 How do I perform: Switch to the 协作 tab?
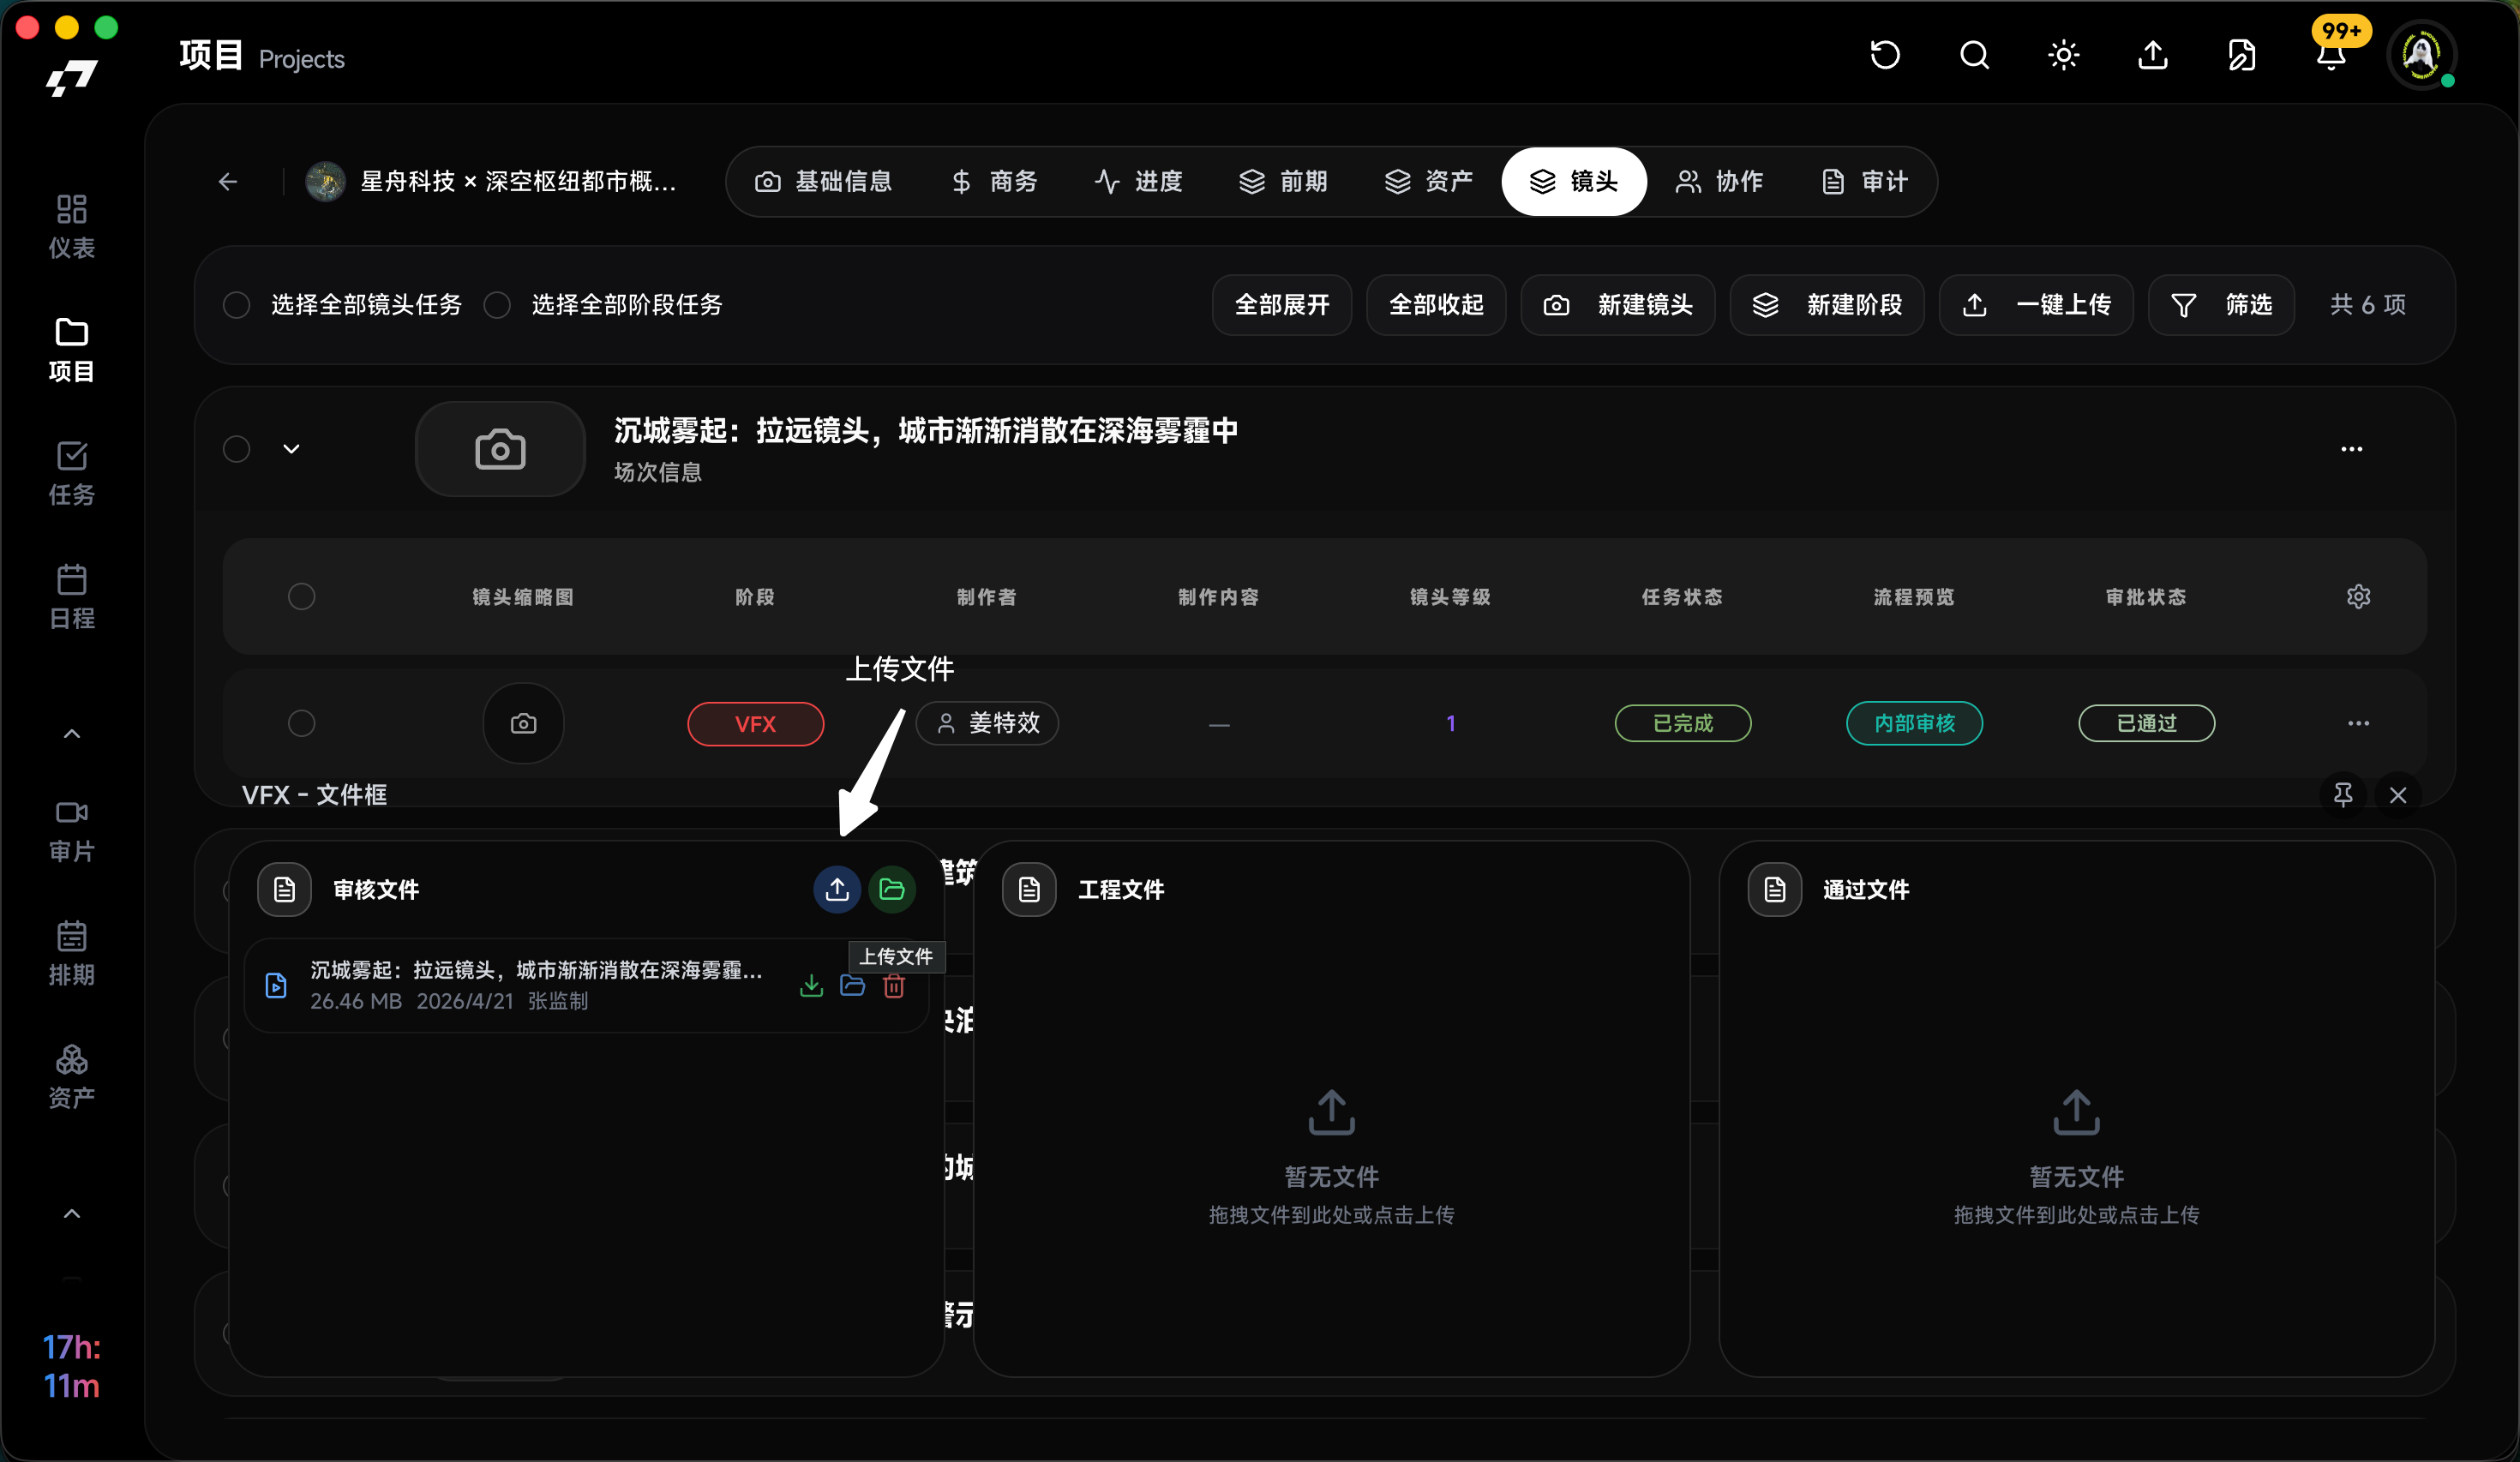tap(1720, 181)
